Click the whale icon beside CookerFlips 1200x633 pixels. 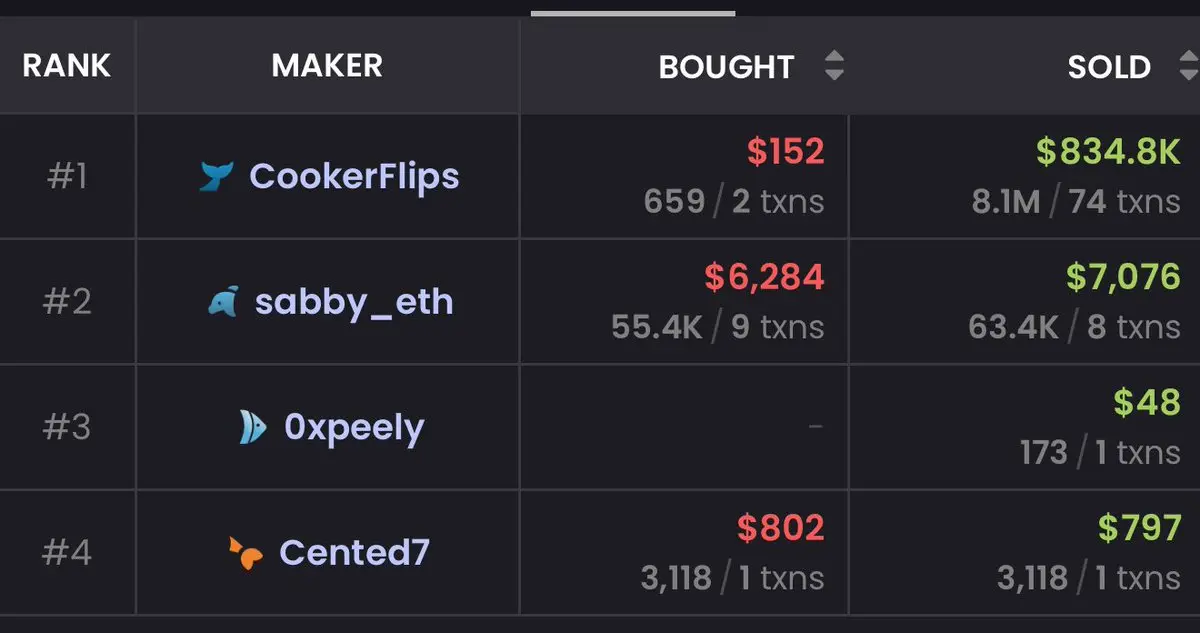pyautogui.click(x=216, y=176)
